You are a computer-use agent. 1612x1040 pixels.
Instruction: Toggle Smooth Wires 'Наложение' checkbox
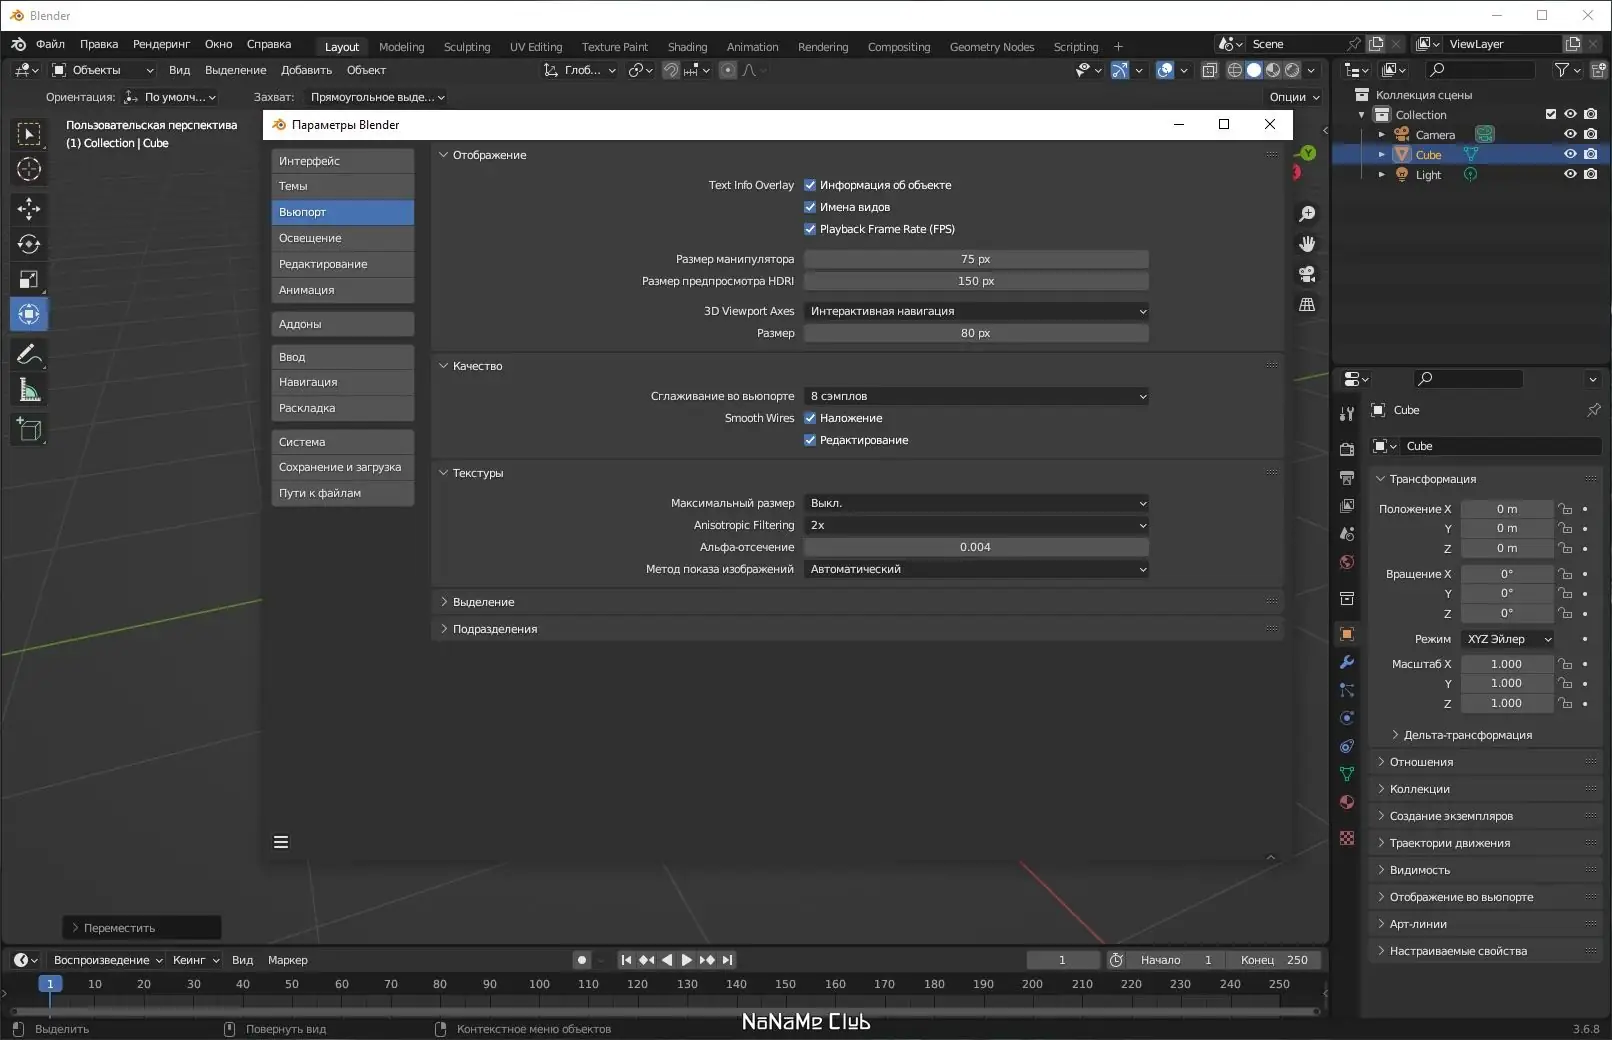pyautogui.click(x=810, y=418)
